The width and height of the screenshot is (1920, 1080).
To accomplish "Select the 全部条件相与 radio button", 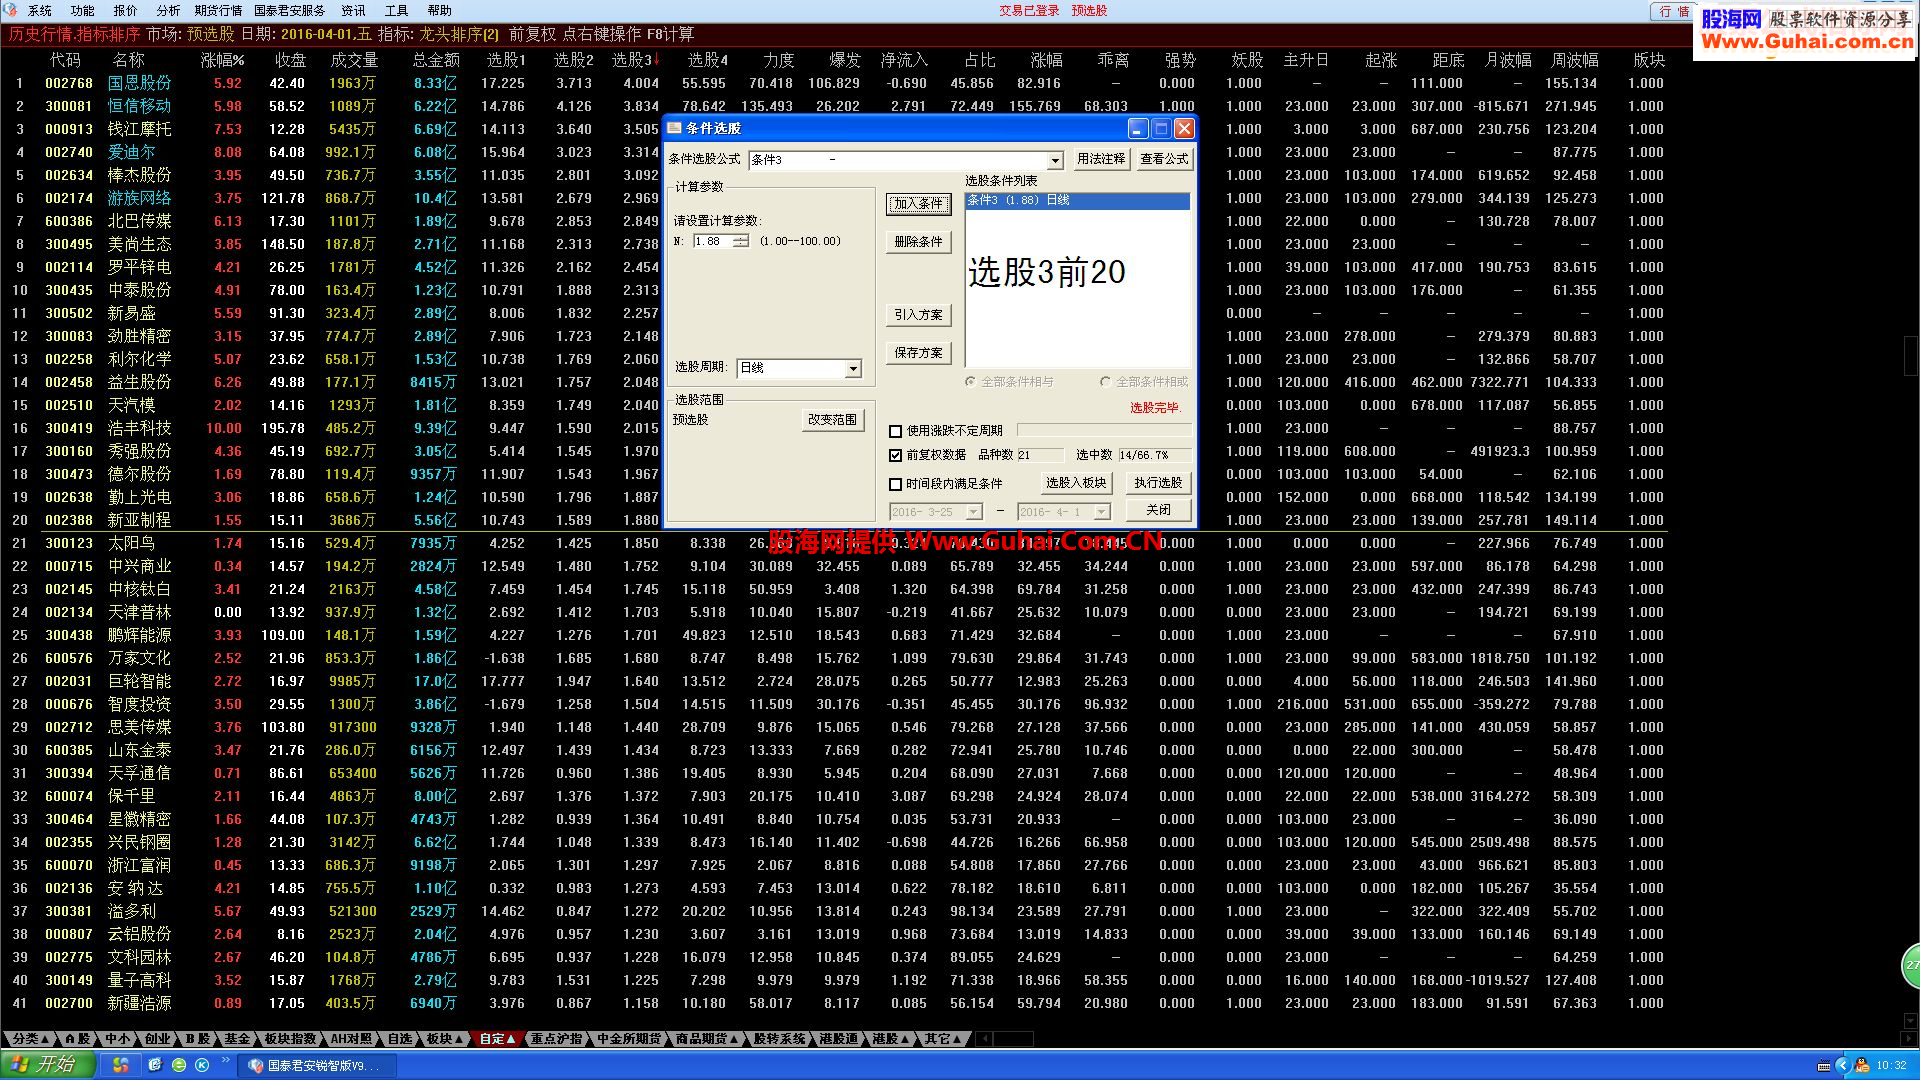I will point(970,382).
